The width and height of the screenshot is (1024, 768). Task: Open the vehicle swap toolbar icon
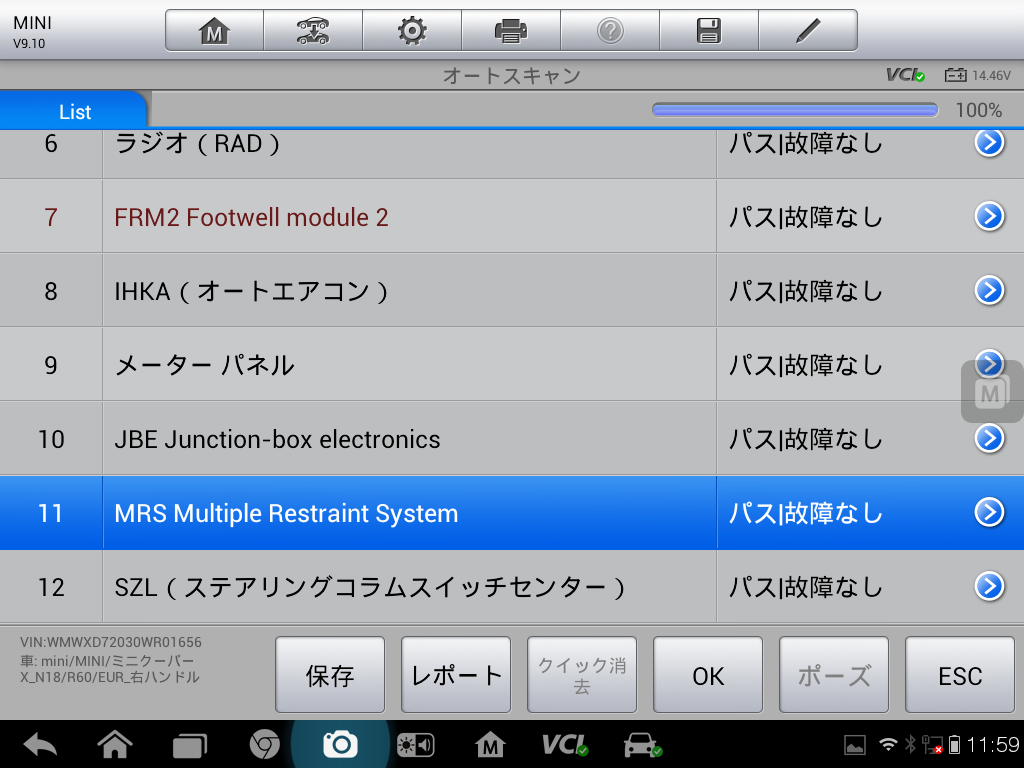(313, 30)
